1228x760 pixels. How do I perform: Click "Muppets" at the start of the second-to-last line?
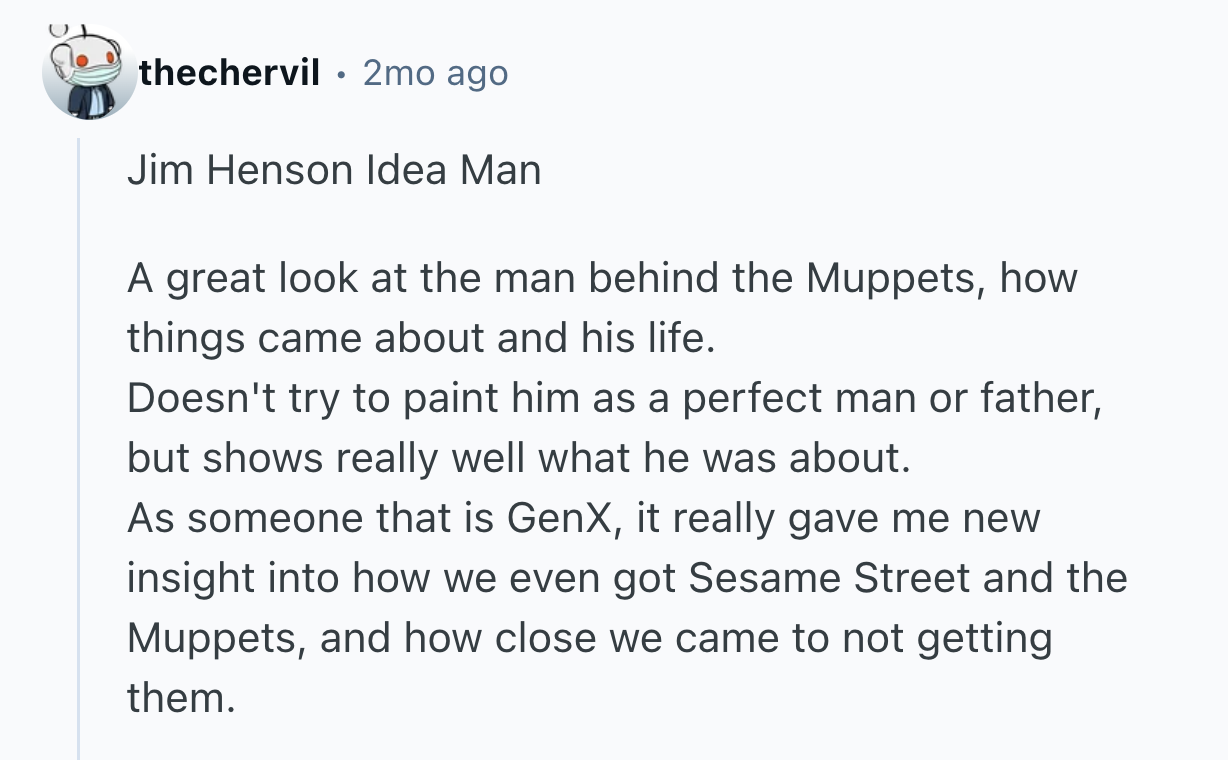[x=216, y=638]
